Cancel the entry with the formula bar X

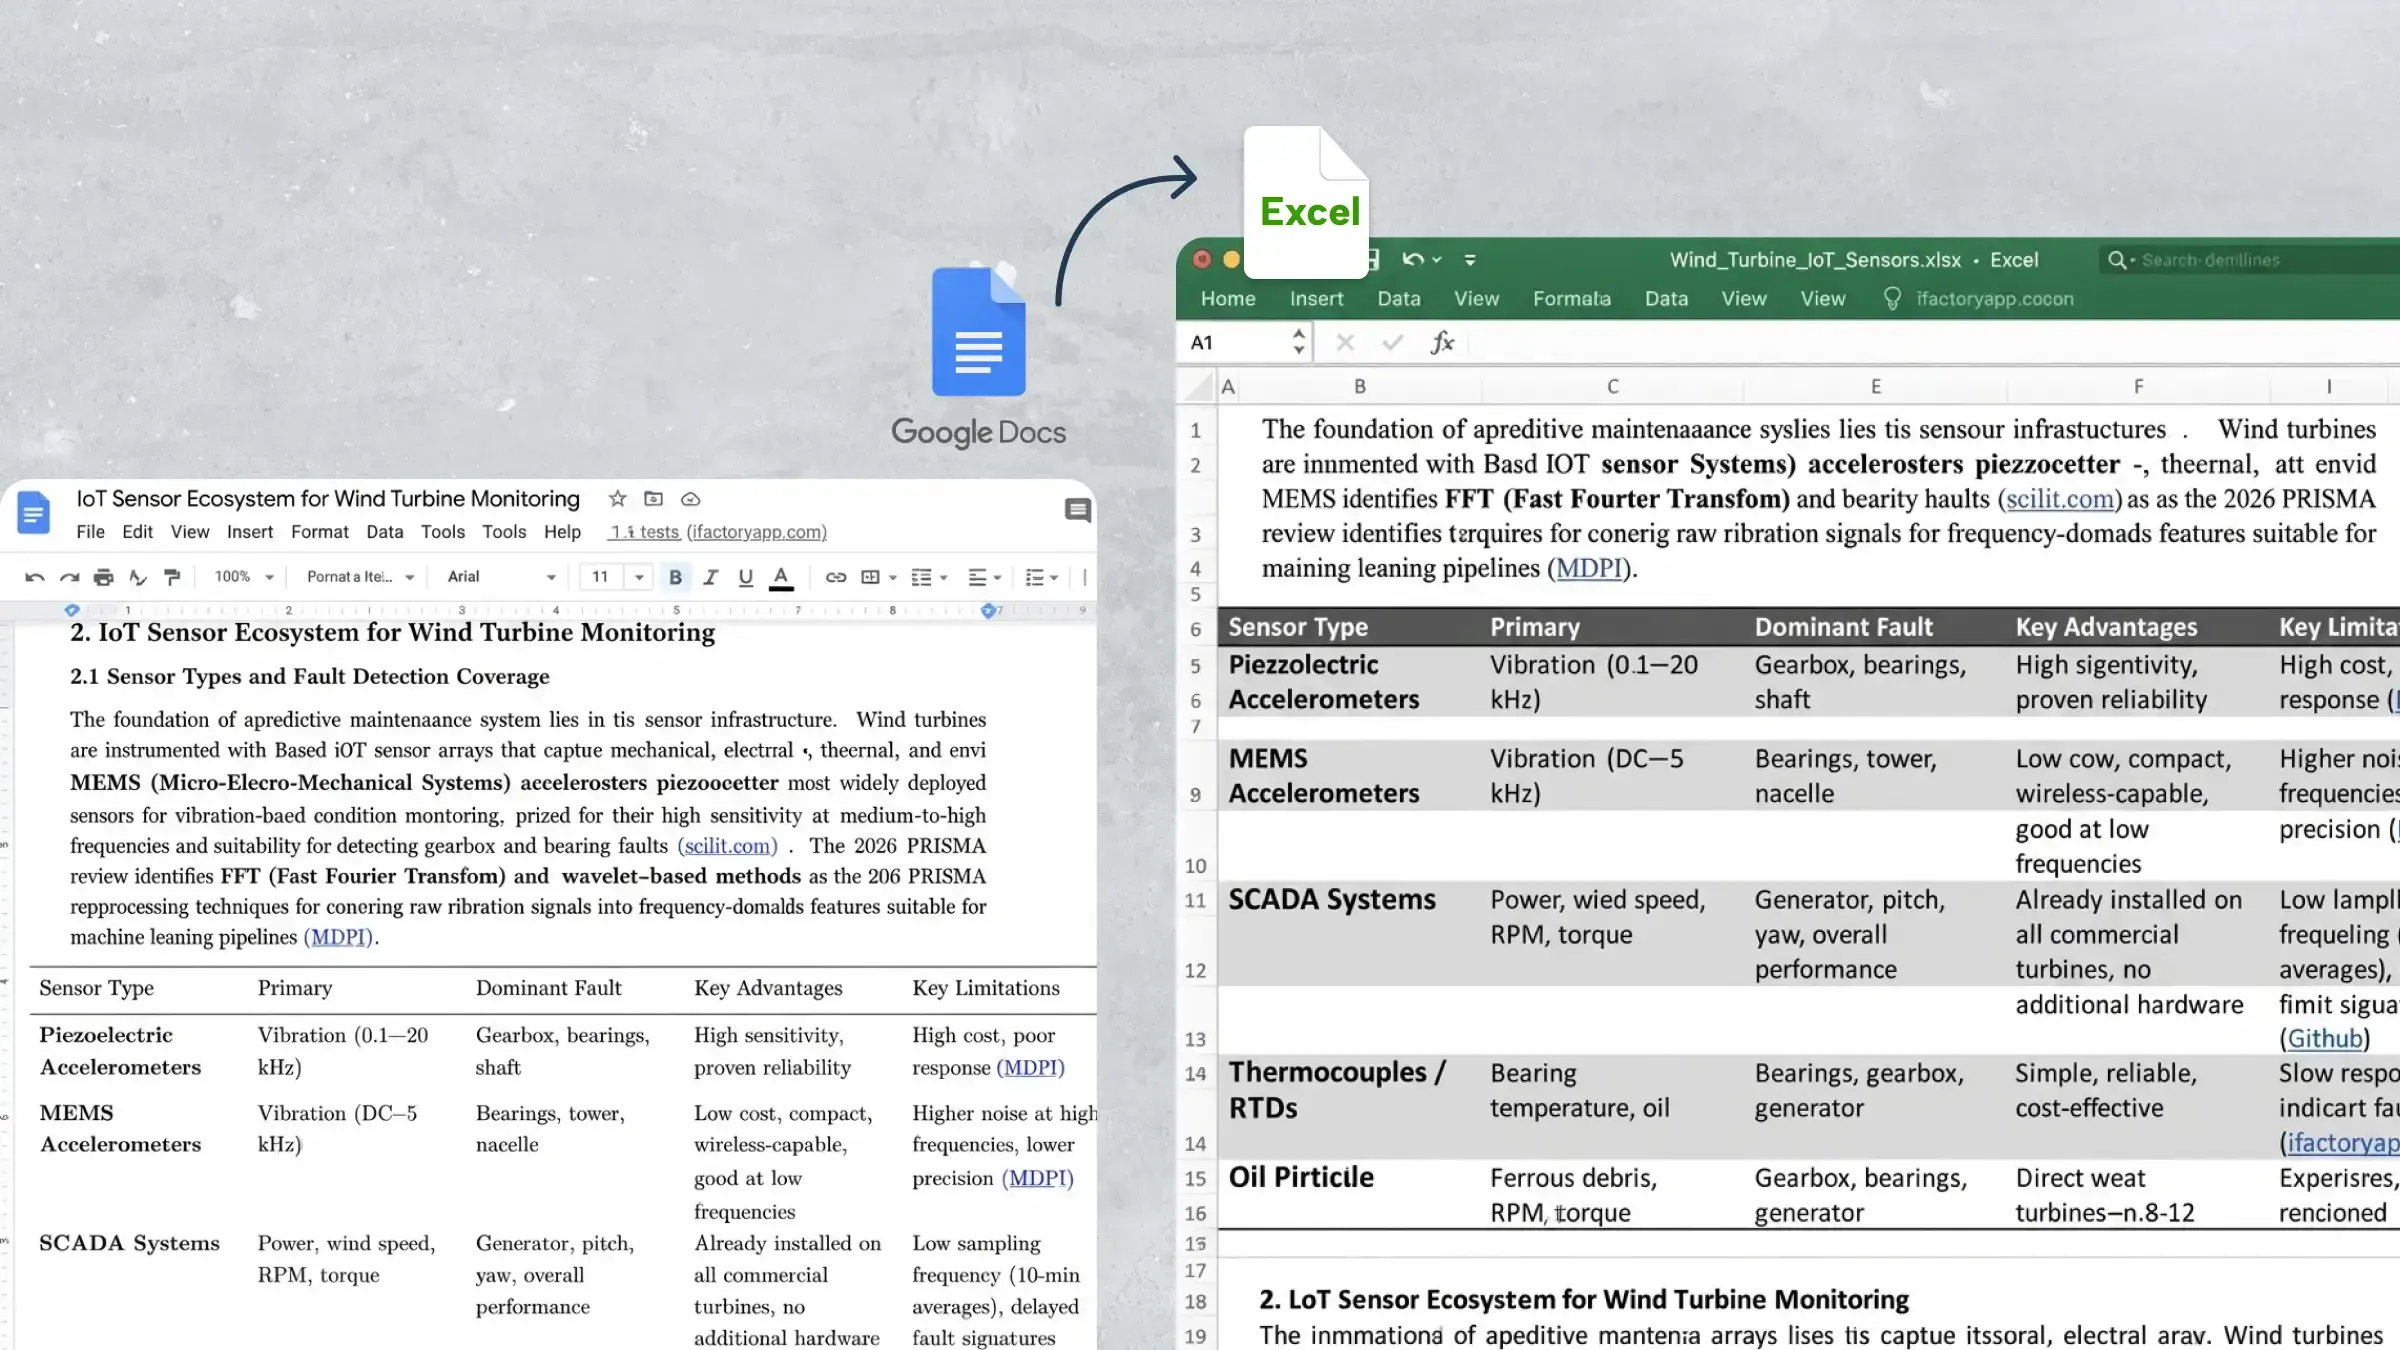1345,343
